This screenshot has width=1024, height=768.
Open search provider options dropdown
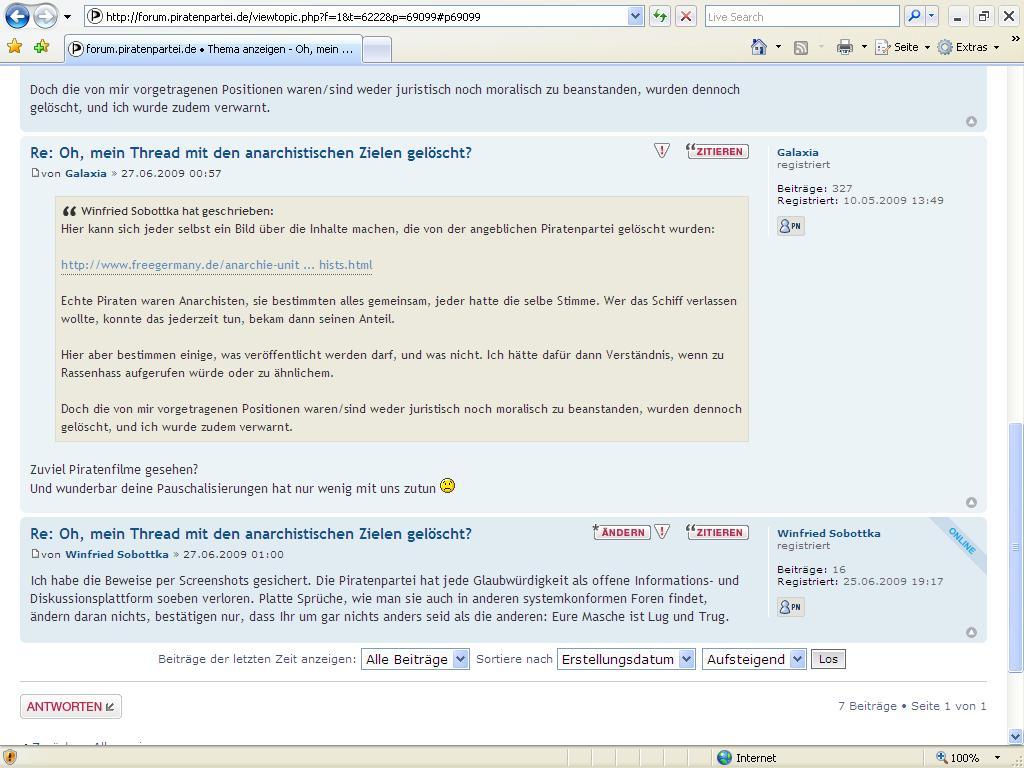coord(932,17)
